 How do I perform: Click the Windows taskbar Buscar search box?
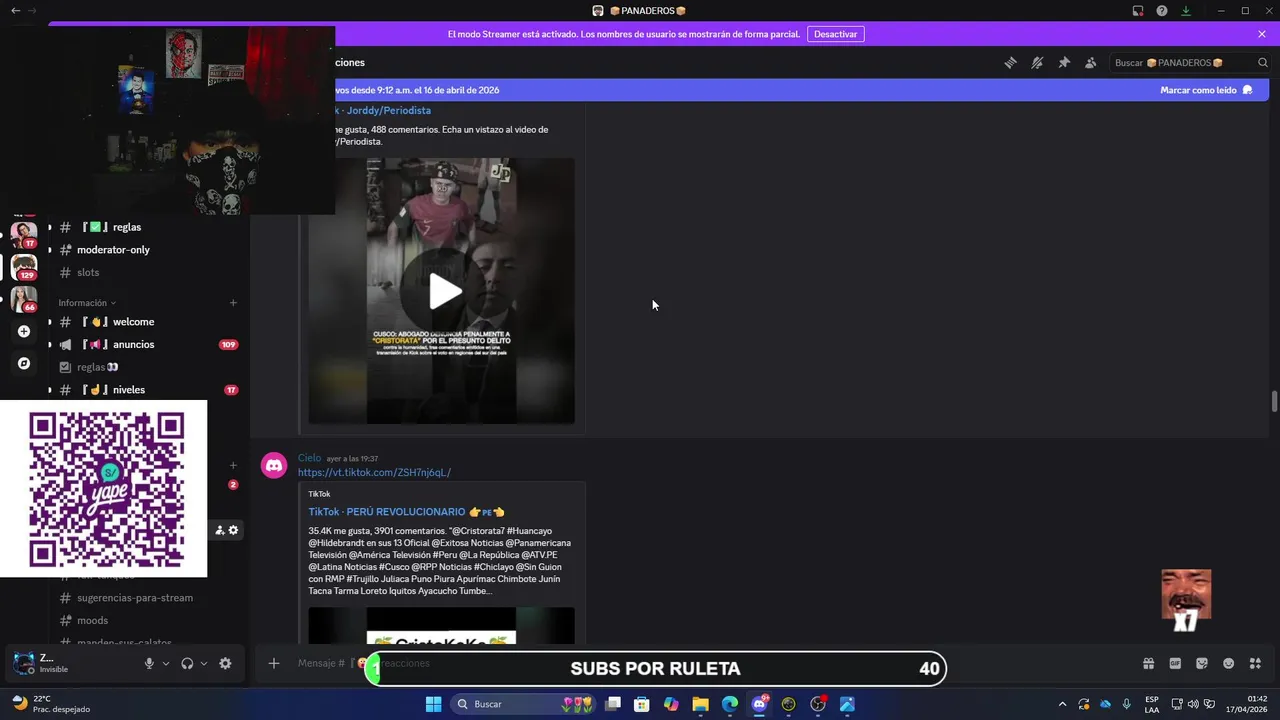pyautogui.click(x=523, y=704)
